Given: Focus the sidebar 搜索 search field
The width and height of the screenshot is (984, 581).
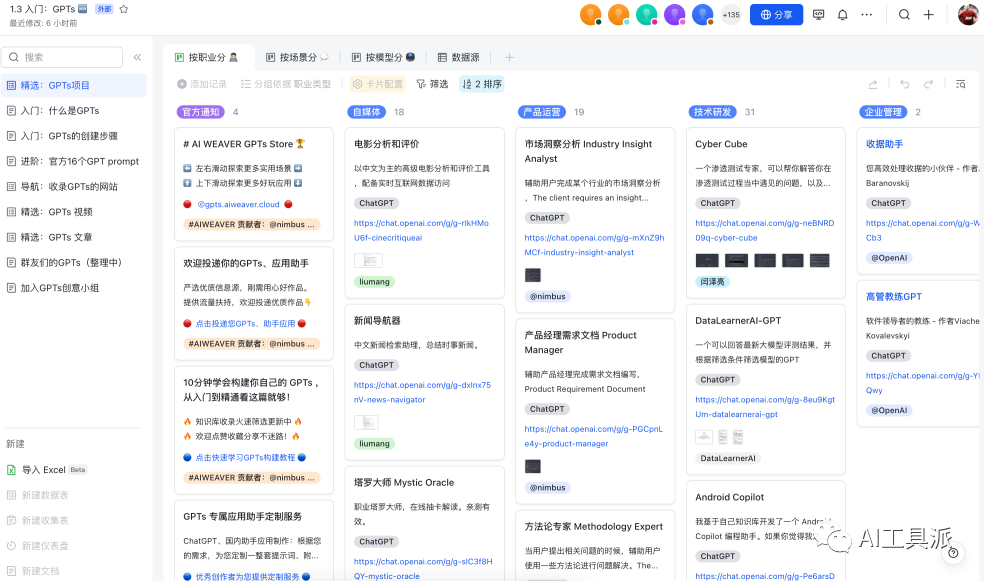Looking at the screenshot, I should 62,57.
